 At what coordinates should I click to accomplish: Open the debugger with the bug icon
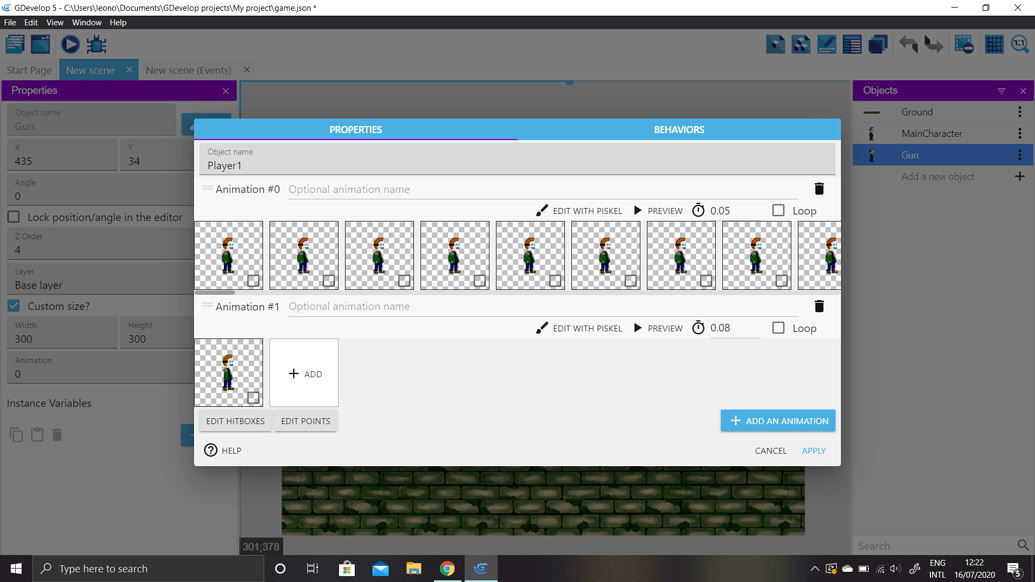tap(96, 44)
